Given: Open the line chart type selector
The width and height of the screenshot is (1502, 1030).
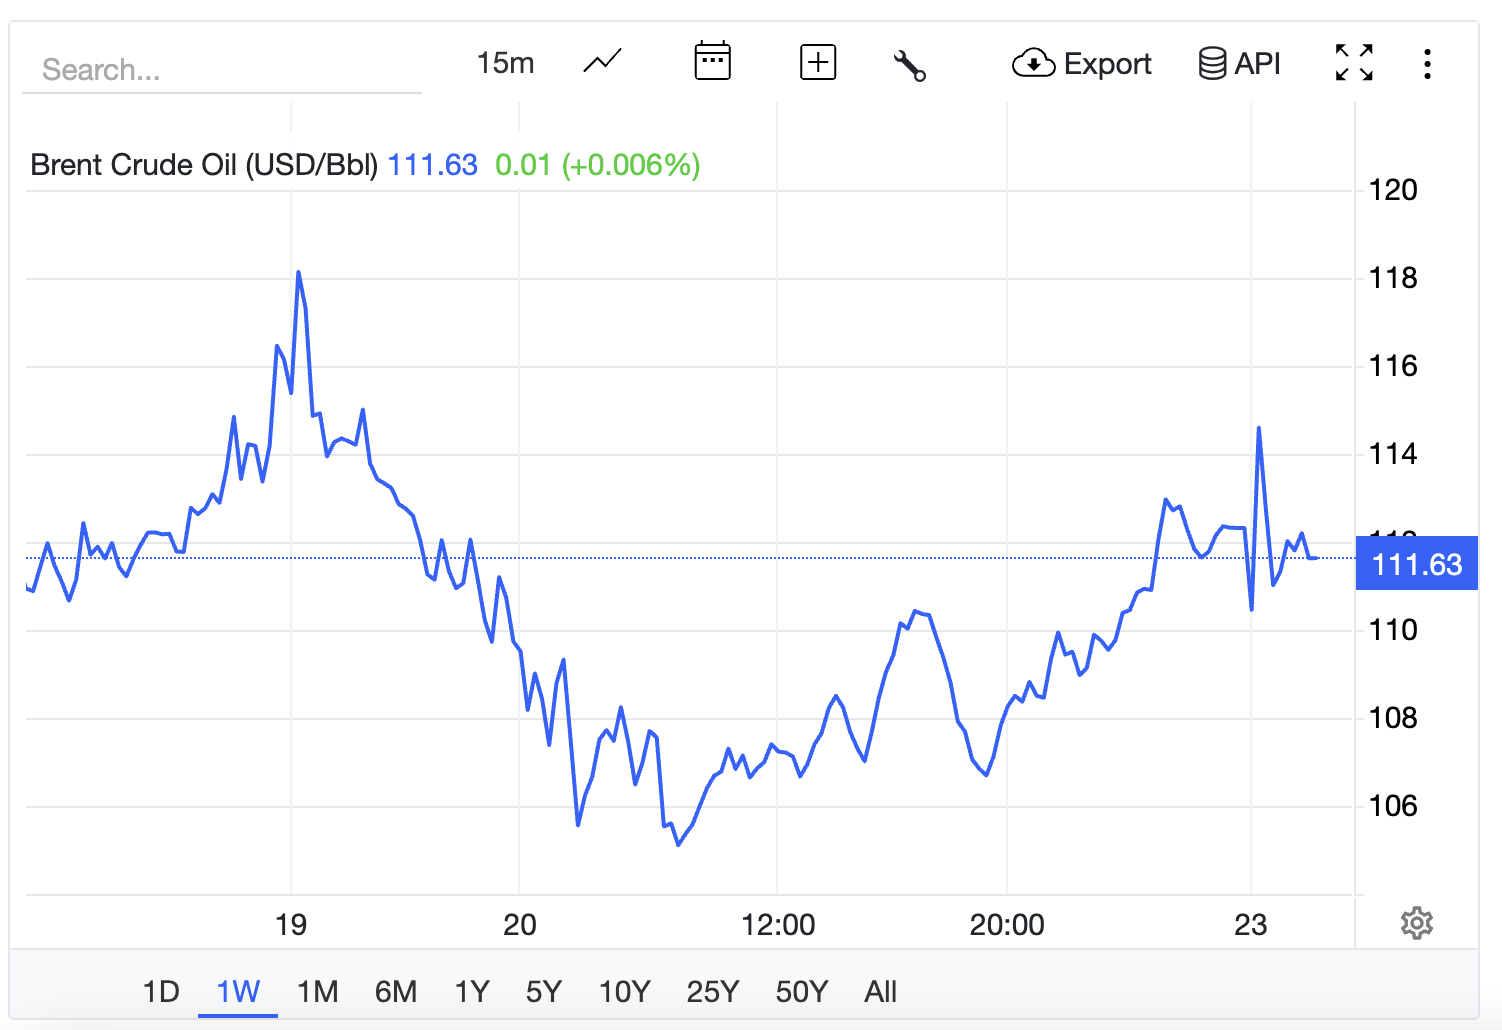Looking at the screenshot, I should [602, 62].
